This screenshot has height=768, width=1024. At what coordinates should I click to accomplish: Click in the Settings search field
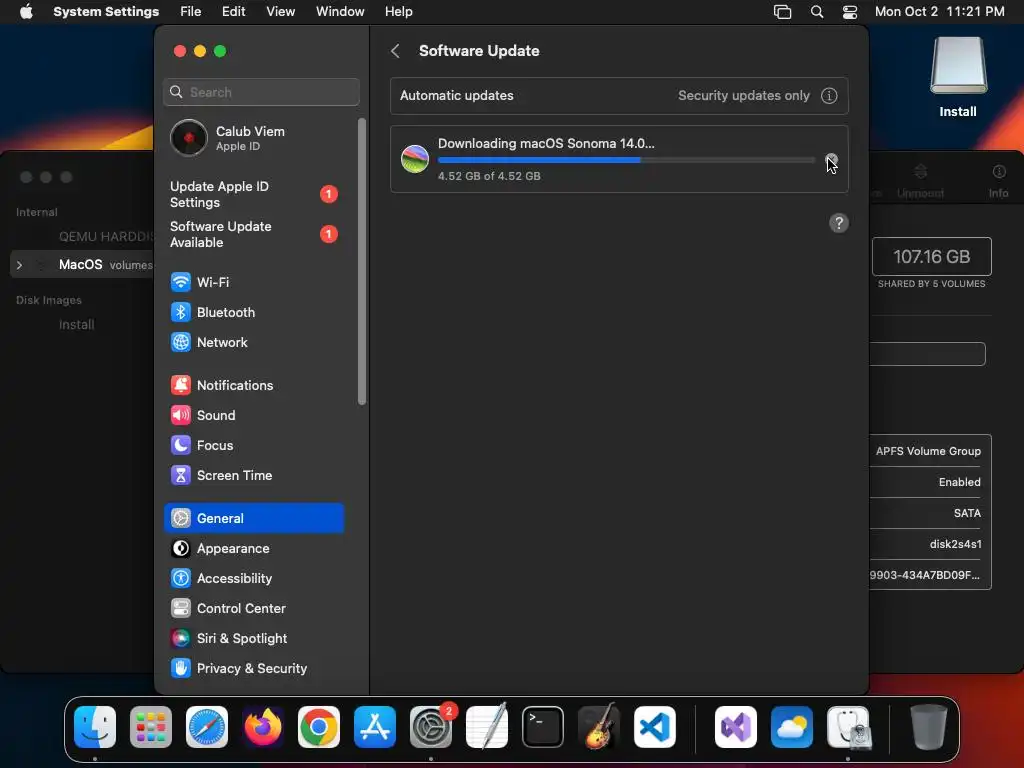tap(261, 92)
